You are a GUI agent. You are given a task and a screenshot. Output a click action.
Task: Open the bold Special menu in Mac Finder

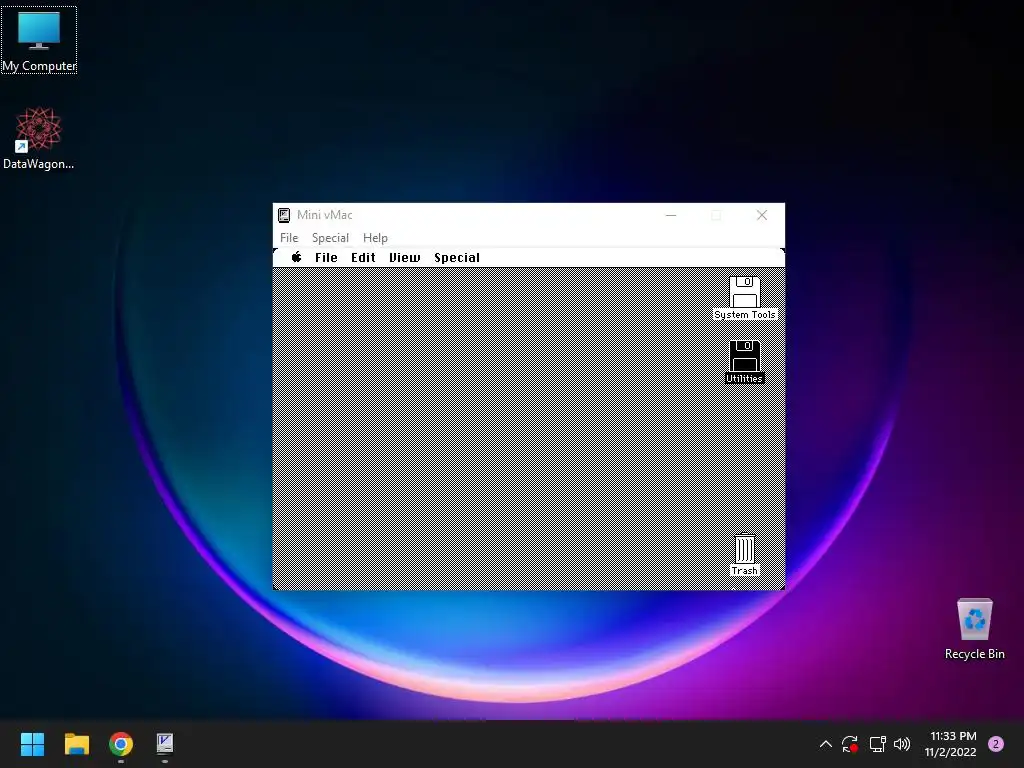pyautogui.click(x=457, y=257)
